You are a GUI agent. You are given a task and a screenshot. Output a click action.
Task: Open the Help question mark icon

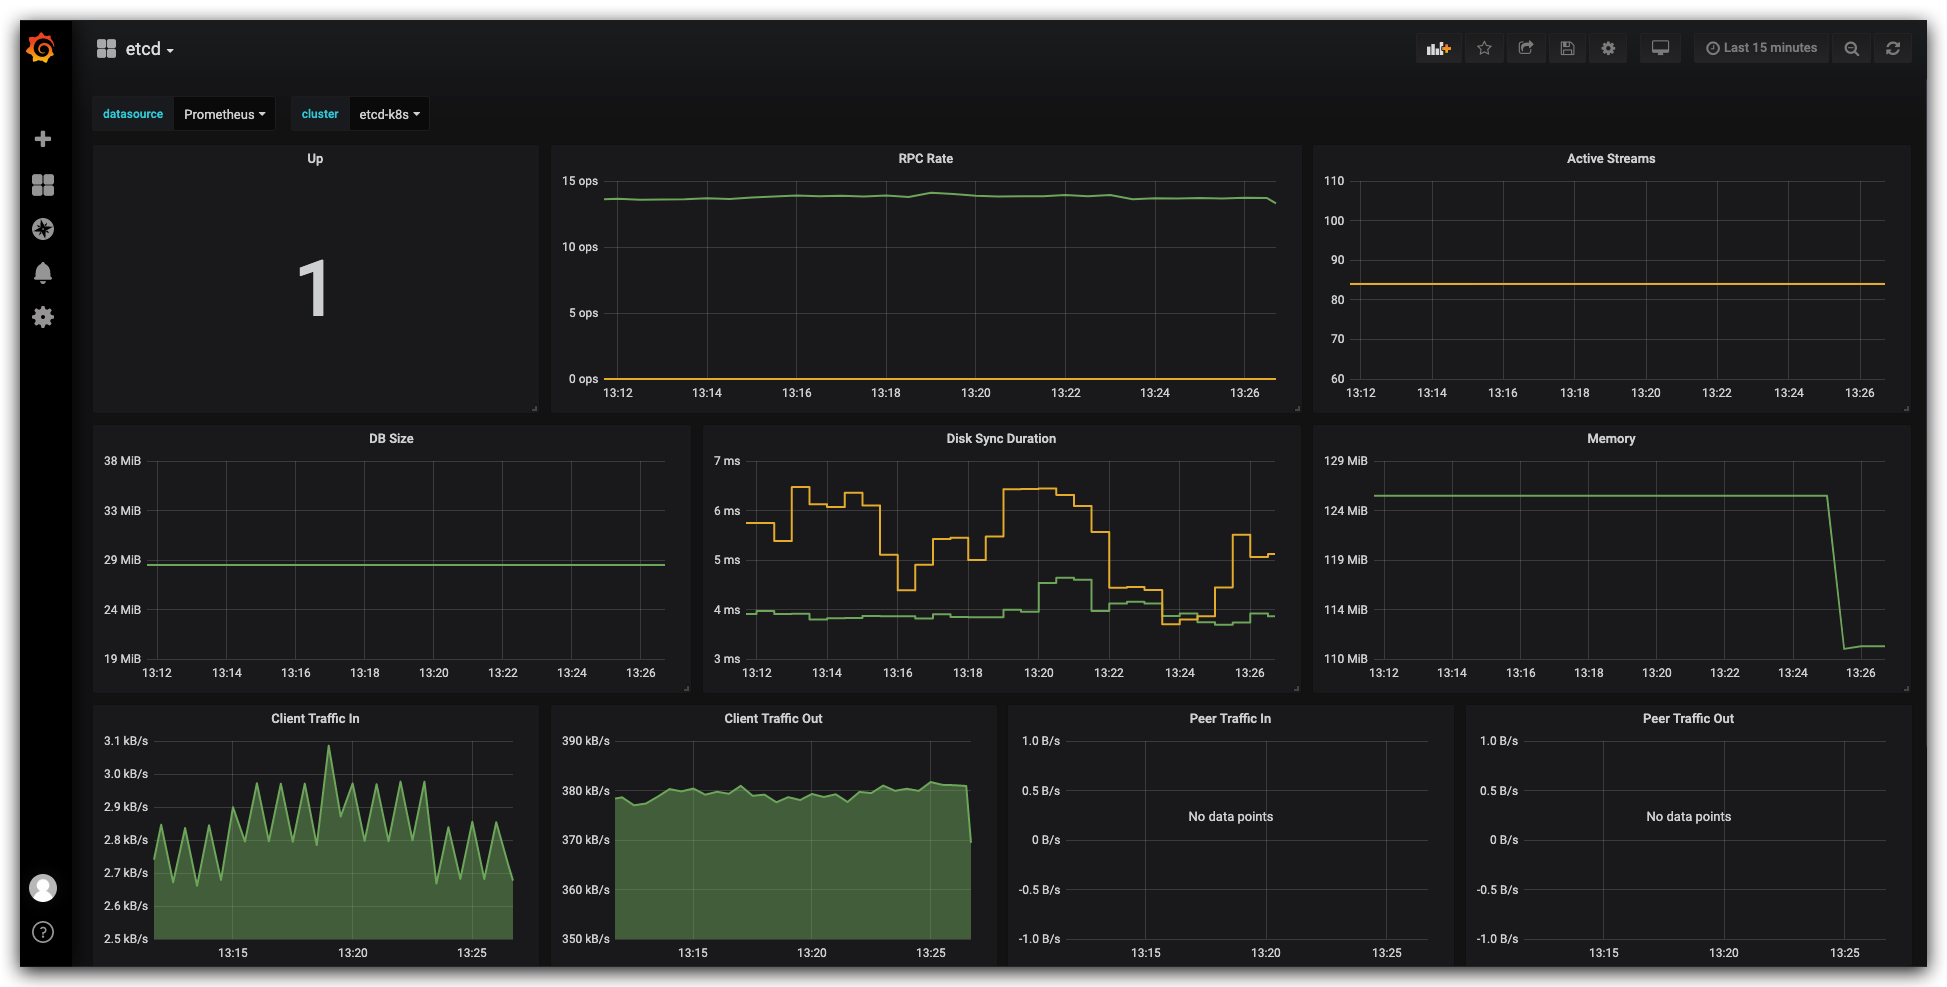coord(43,932)
